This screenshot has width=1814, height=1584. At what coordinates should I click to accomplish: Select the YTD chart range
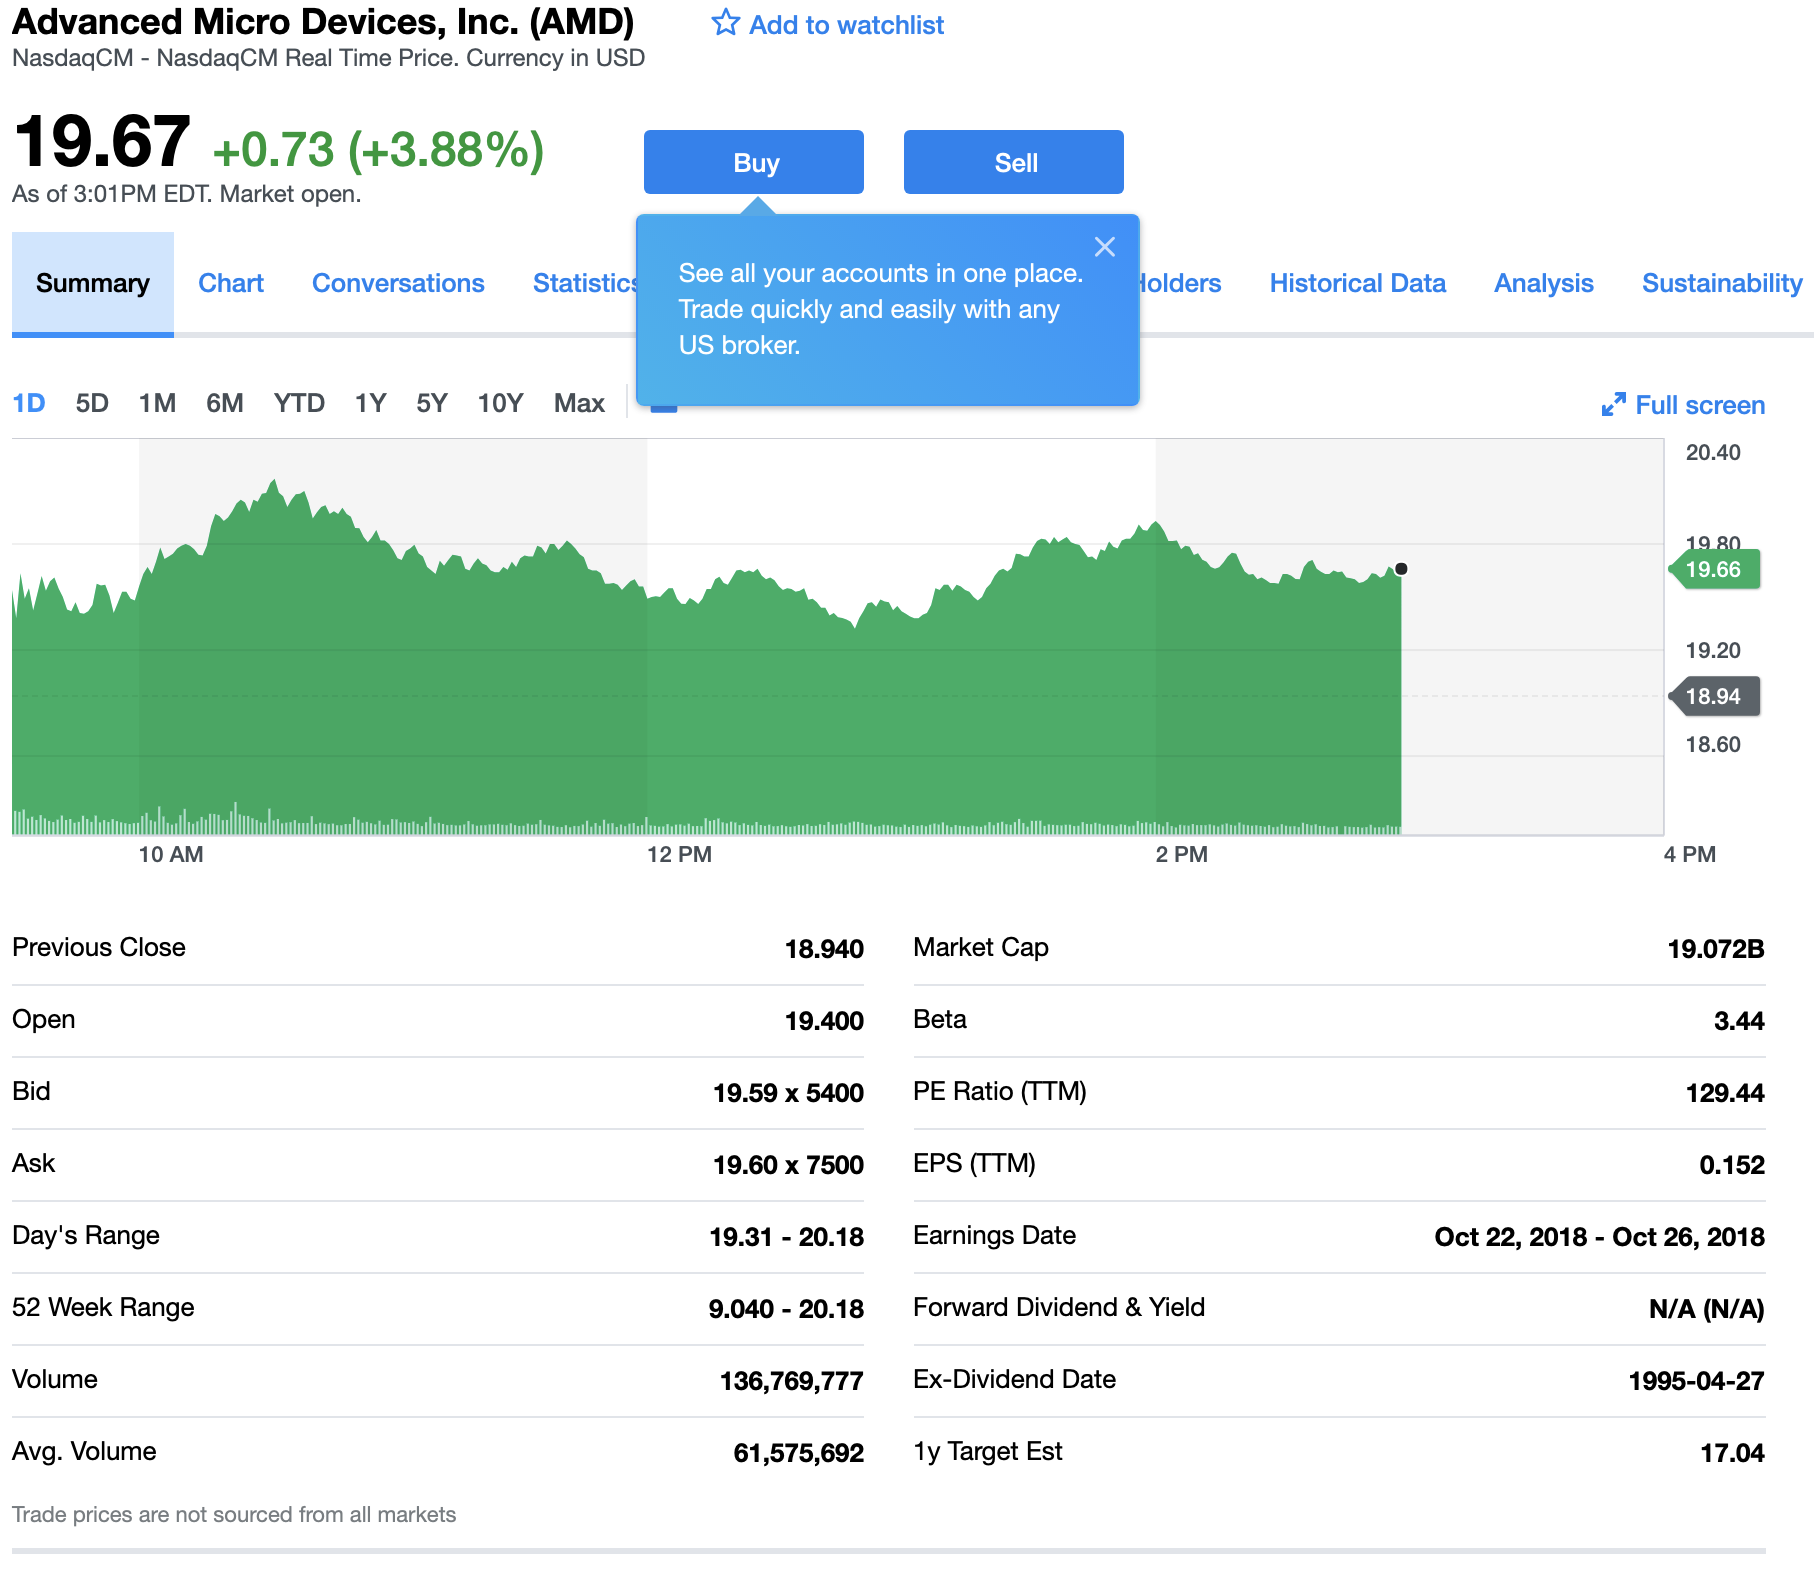click(299, 403)
